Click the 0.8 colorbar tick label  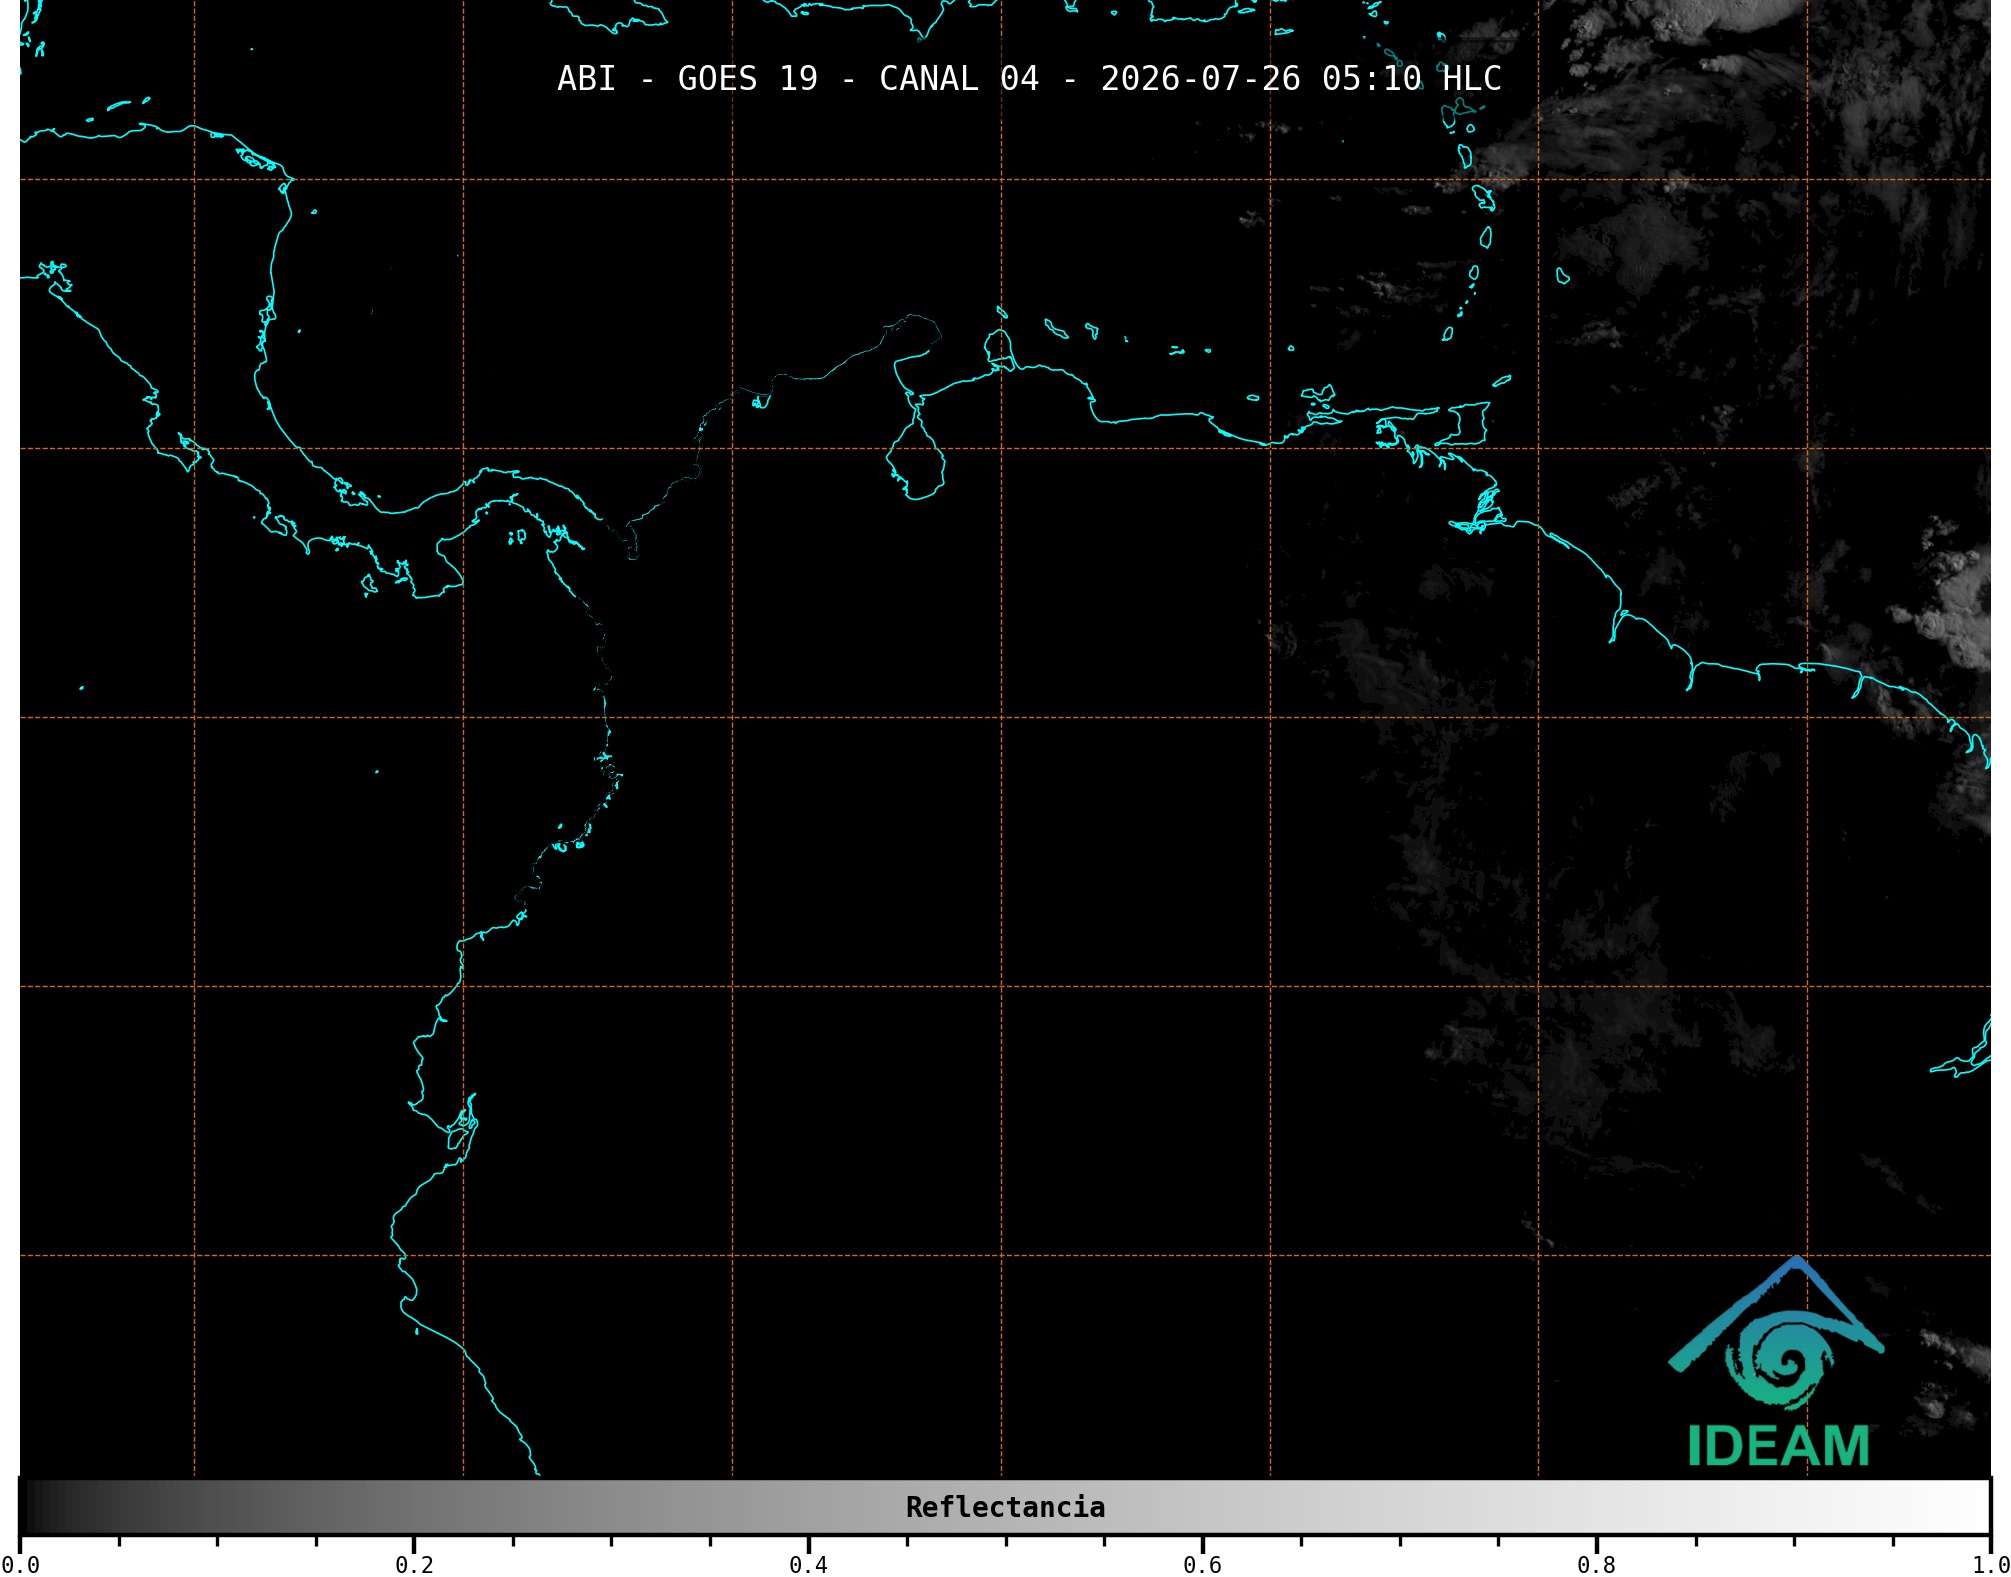[x=1596, y=1564]
